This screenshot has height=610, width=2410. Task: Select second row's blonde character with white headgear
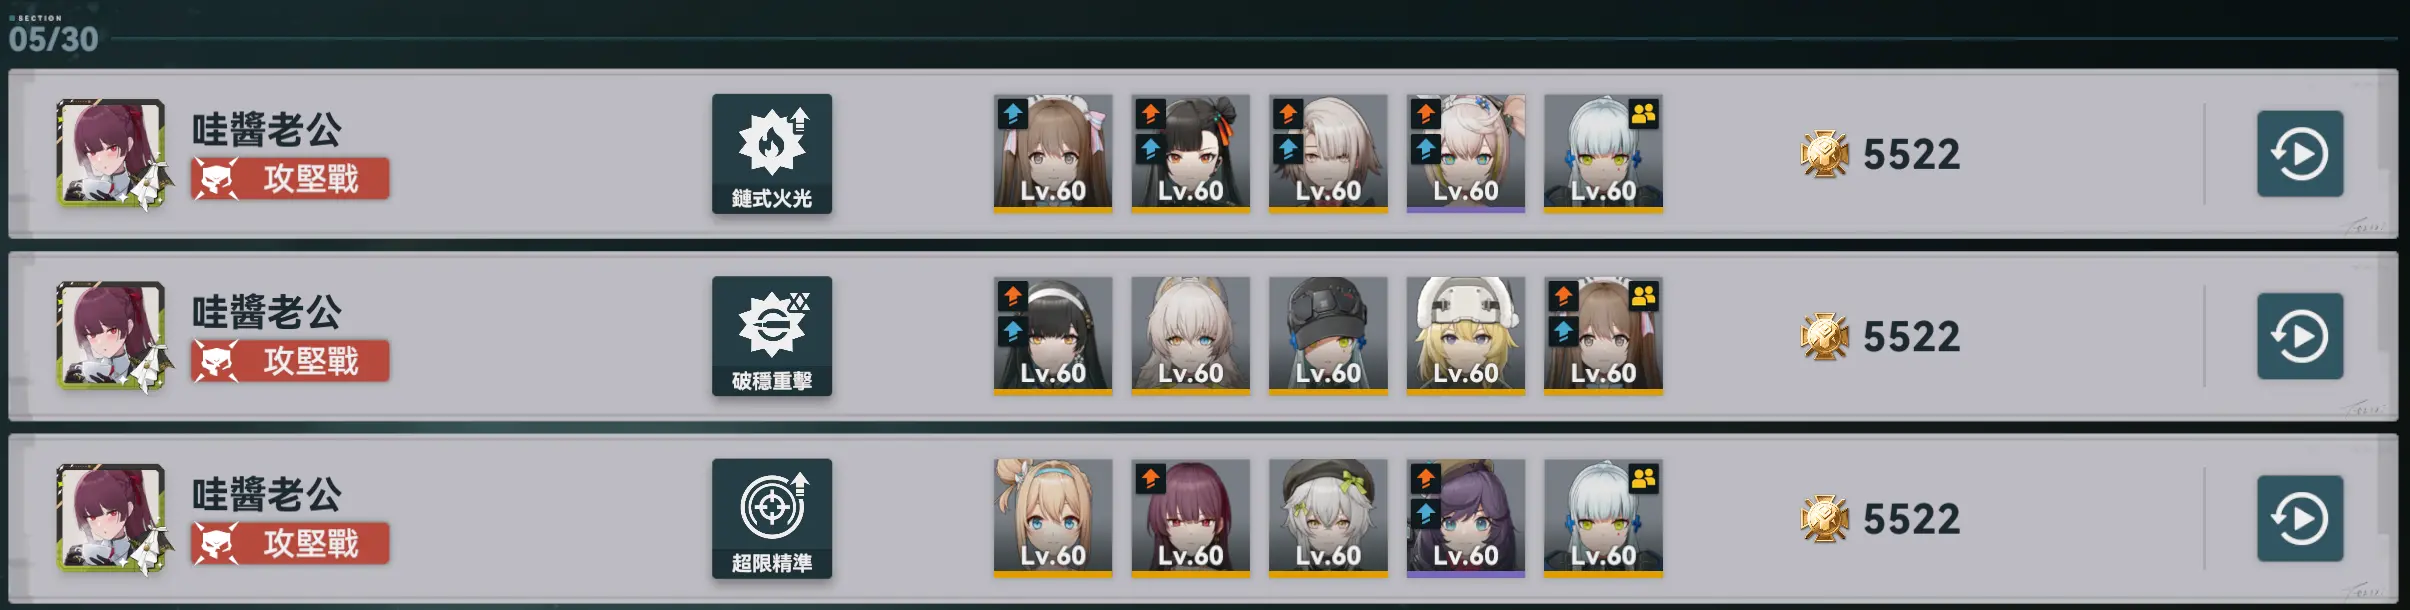[x=1465, y=336]
